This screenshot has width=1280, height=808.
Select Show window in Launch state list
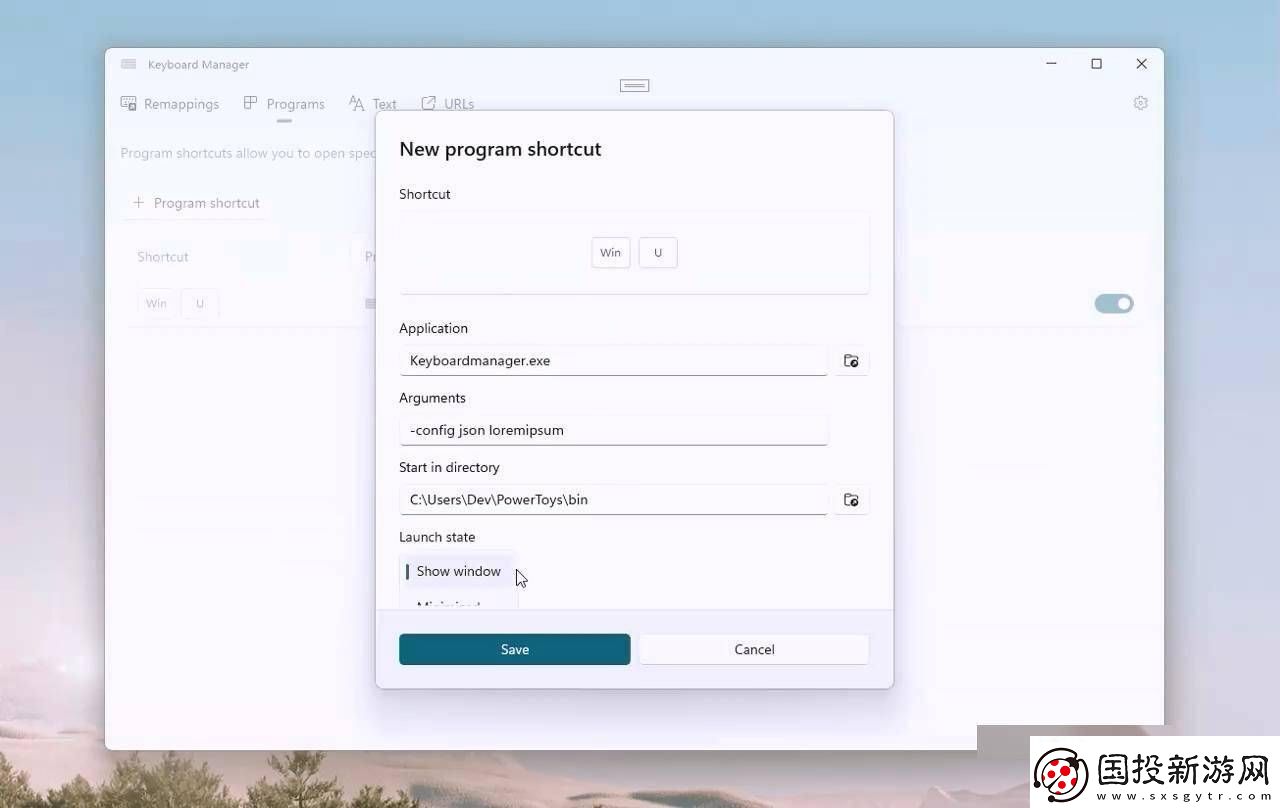458,572
